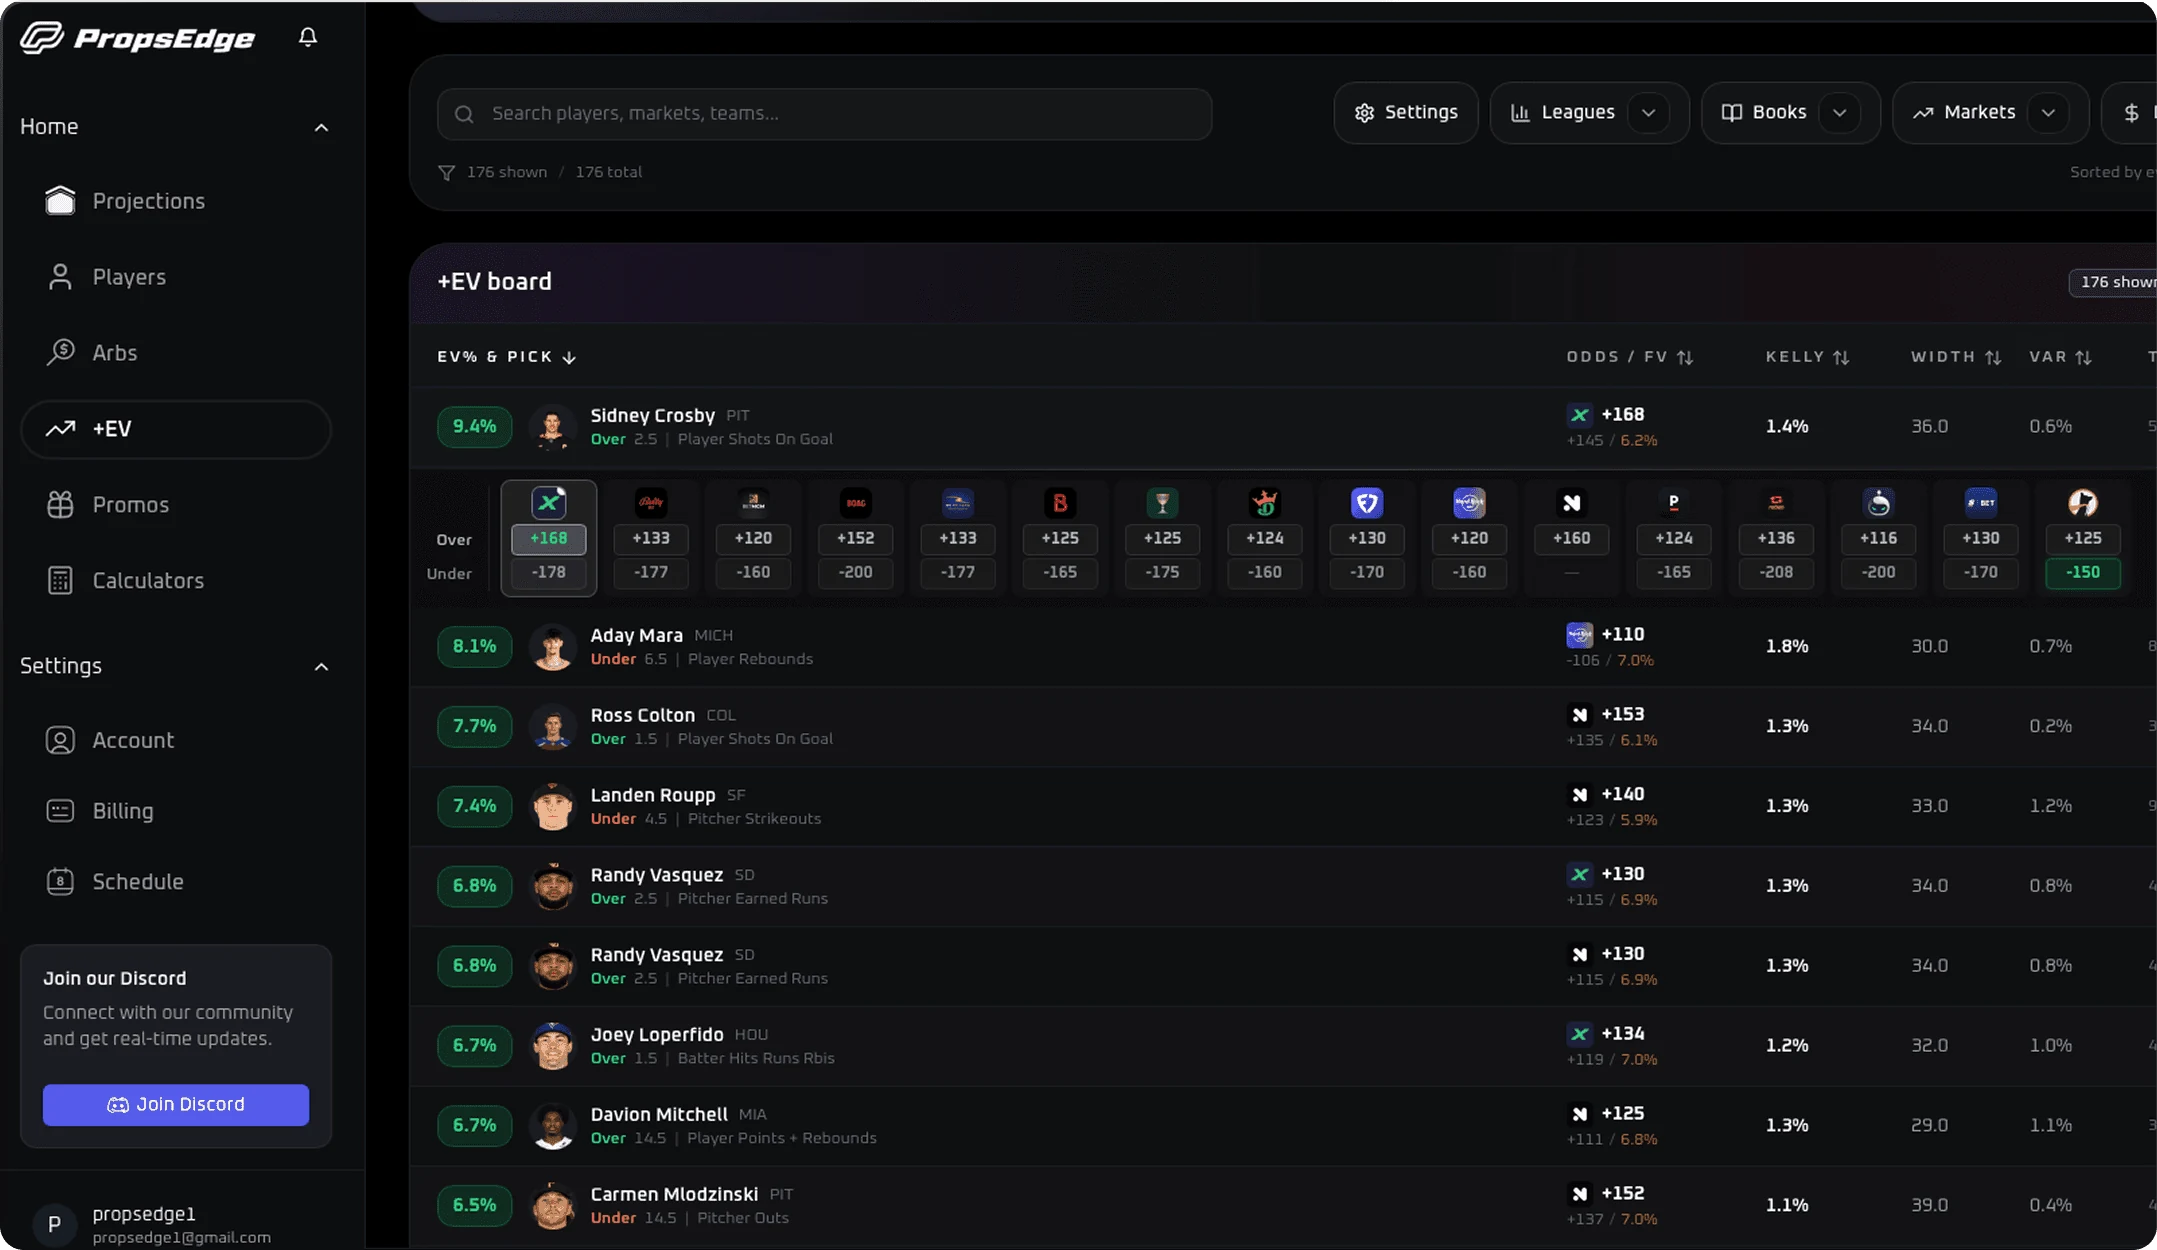Sort by the Width column
Screen dimensions: 2157x1250
pos(1956,357)
